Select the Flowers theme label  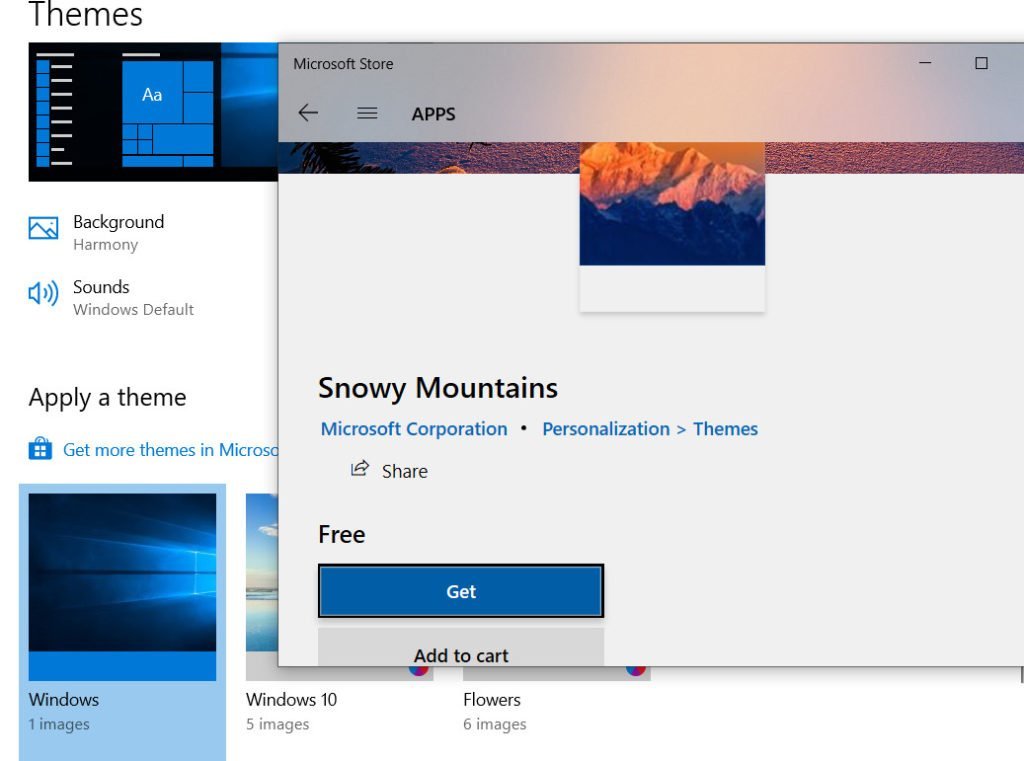coord(492,700)
